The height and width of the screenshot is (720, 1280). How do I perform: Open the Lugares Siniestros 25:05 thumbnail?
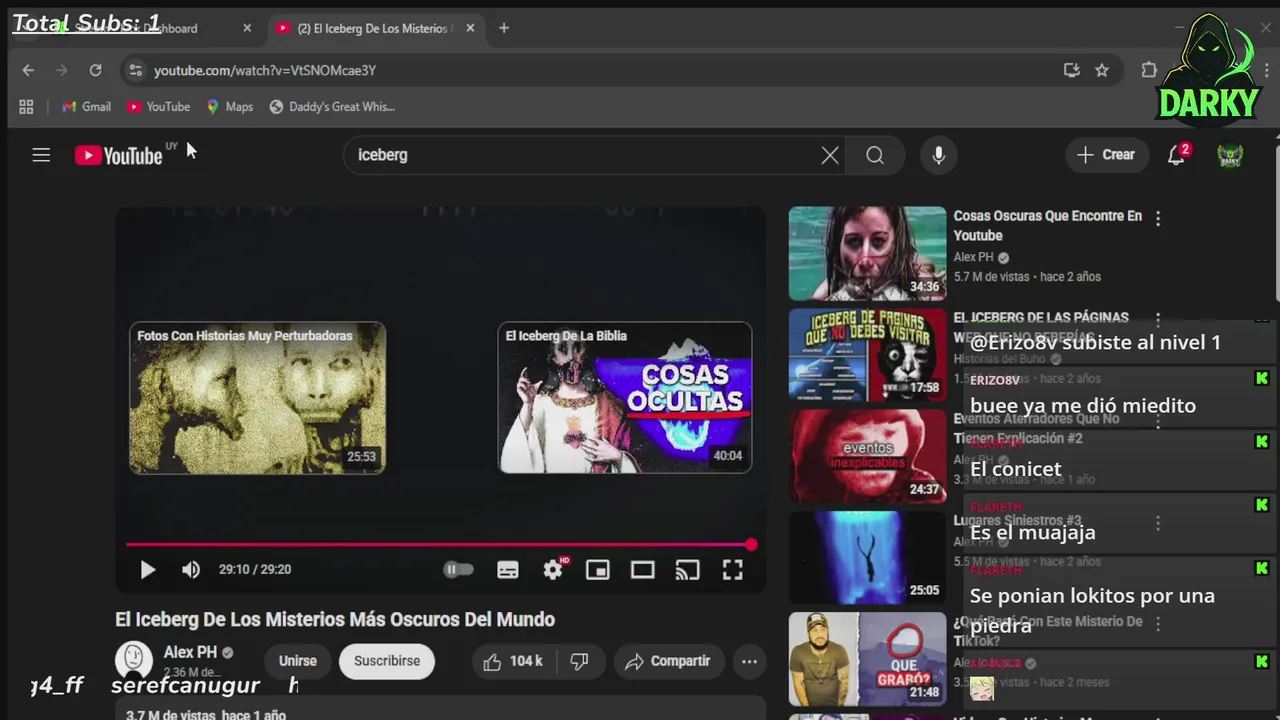[x=867, y=557]
